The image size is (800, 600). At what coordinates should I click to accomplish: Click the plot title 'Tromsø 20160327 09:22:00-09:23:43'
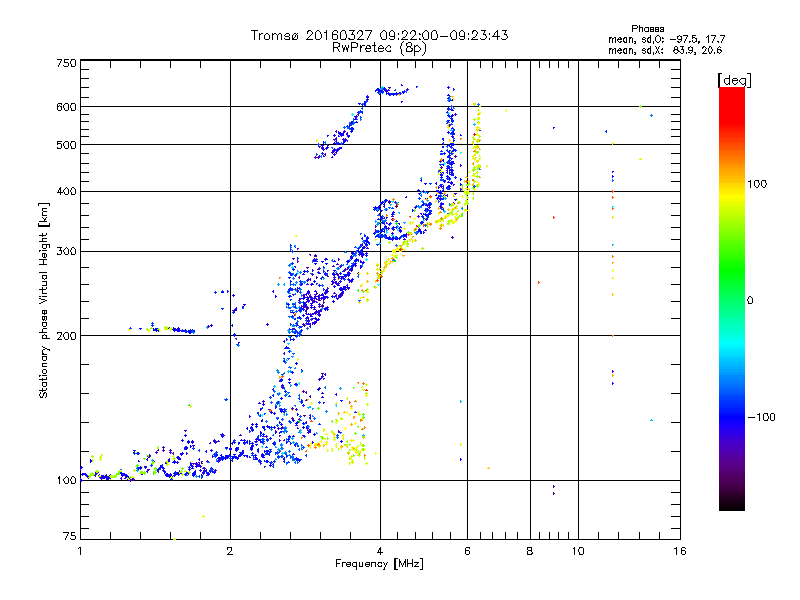(380, 35)
